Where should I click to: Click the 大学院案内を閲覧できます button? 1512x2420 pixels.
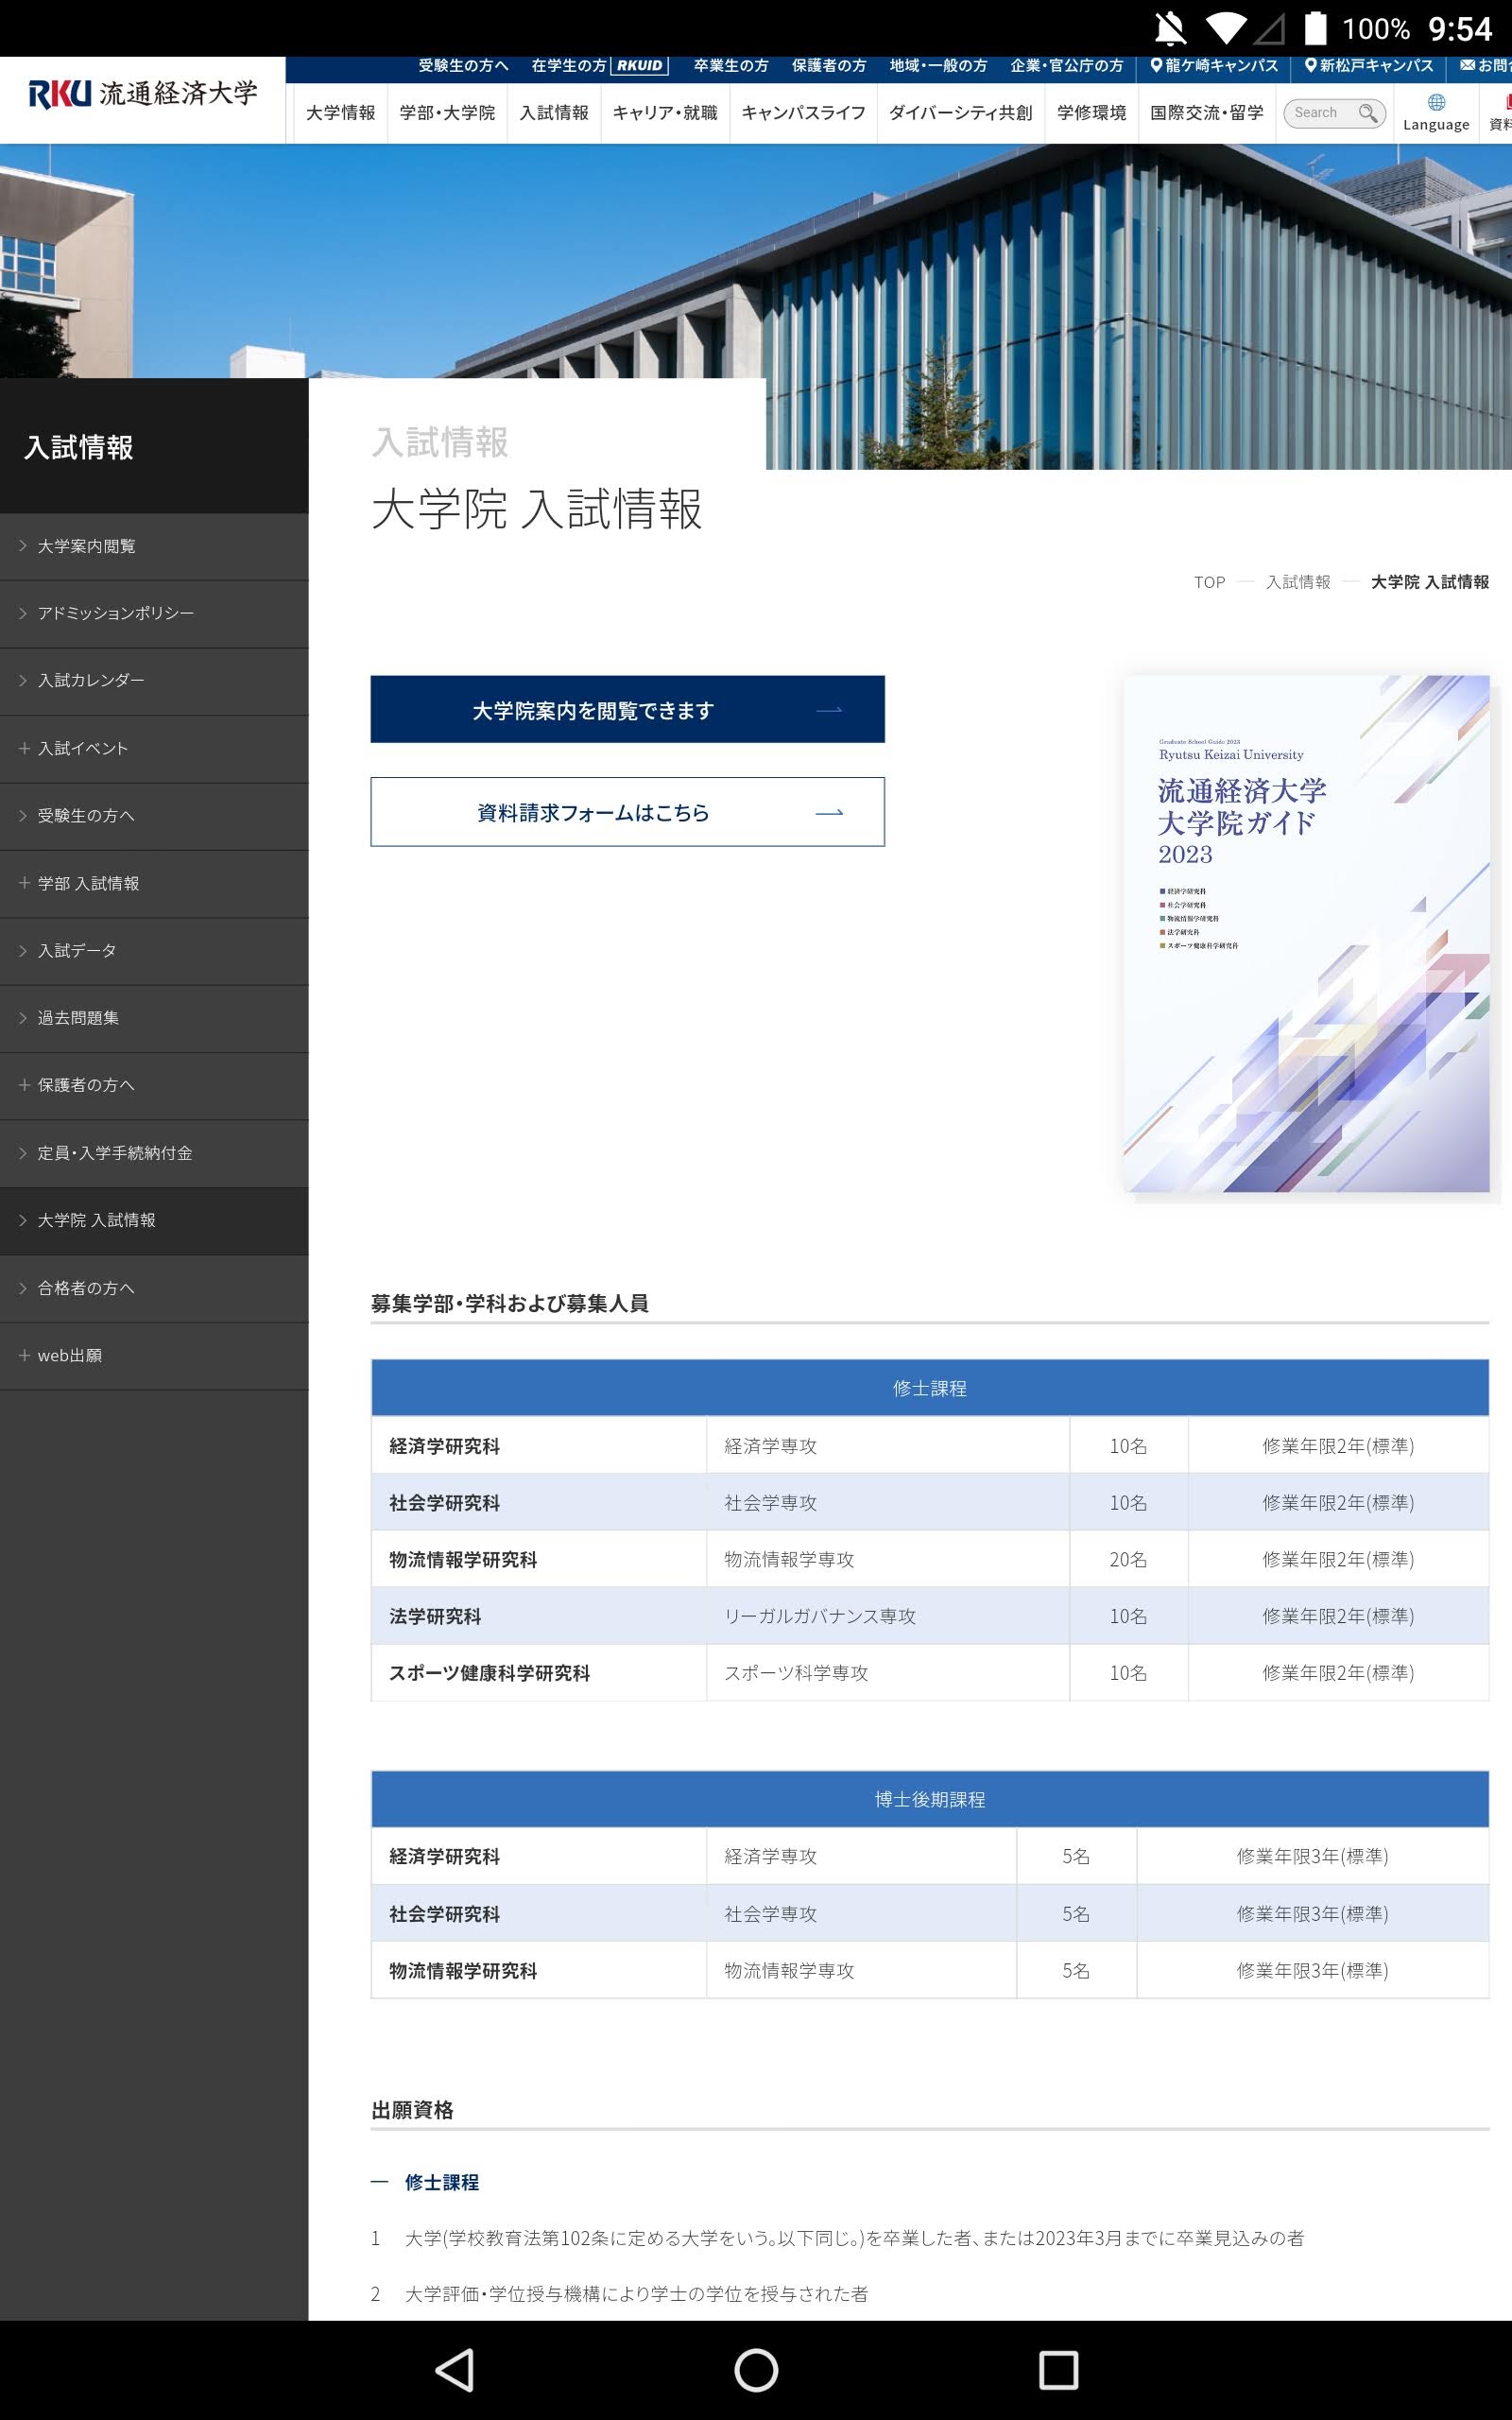pos(627,710)
